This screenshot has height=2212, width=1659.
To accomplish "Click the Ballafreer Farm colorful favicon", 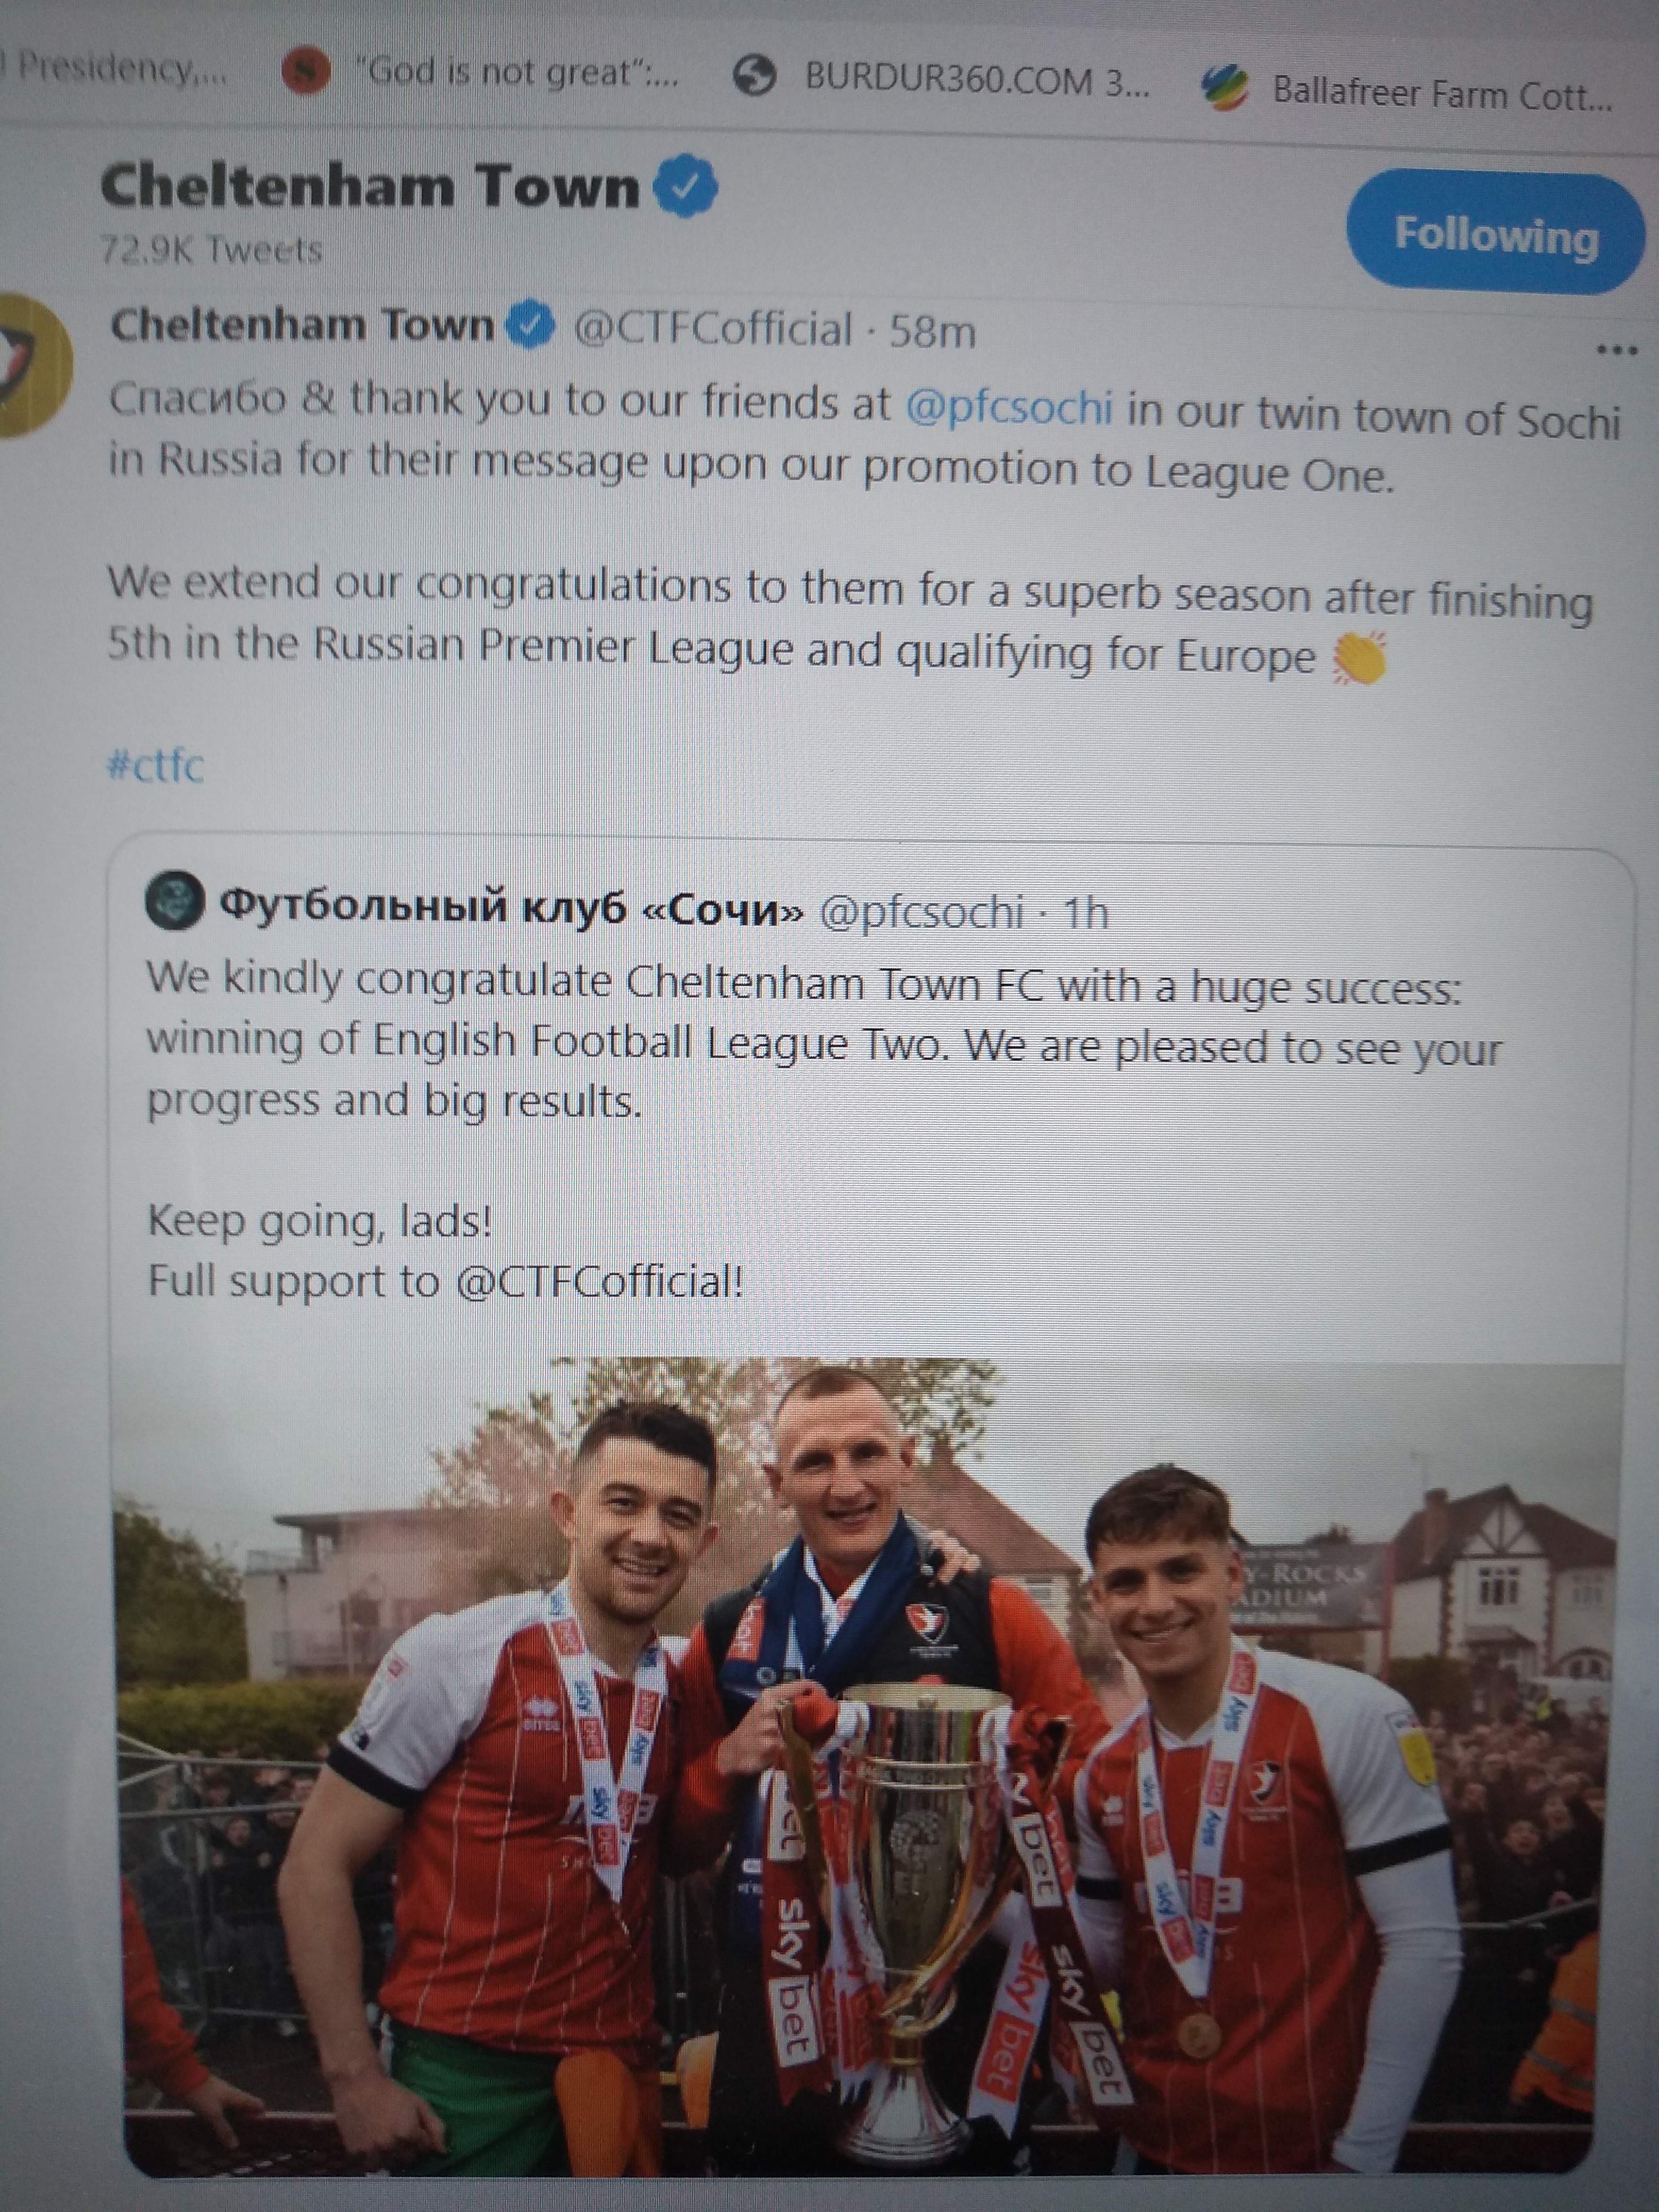I will click(1225, 87).
